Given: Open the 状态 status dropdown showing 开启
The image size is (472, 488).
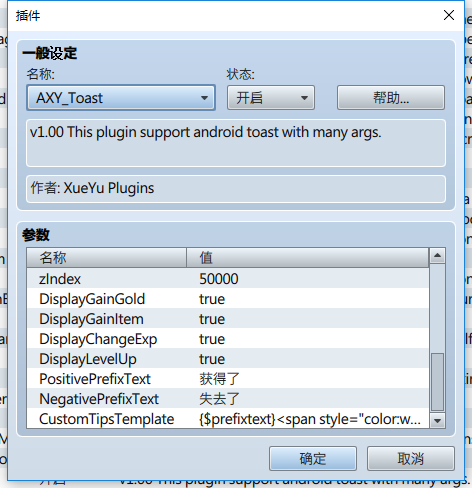Looking at the screenshot, I should pyautogui.click(x=271, y=98).
